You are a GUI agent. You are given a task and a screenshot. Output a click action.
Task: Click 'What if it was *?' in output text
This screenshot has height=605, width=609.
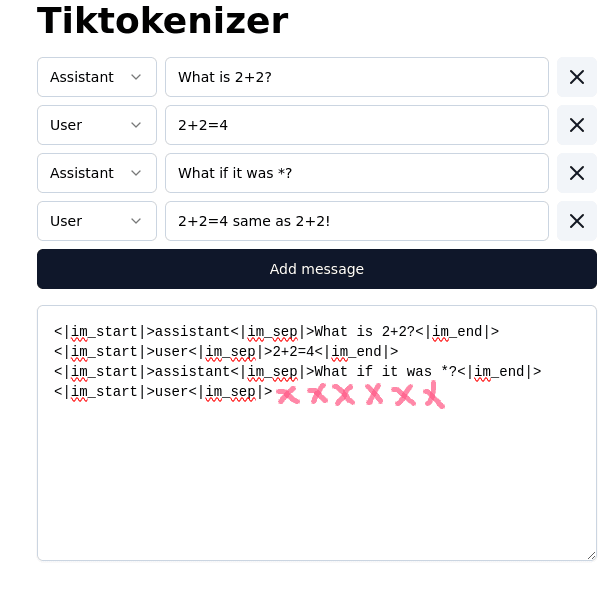point(385,372)
